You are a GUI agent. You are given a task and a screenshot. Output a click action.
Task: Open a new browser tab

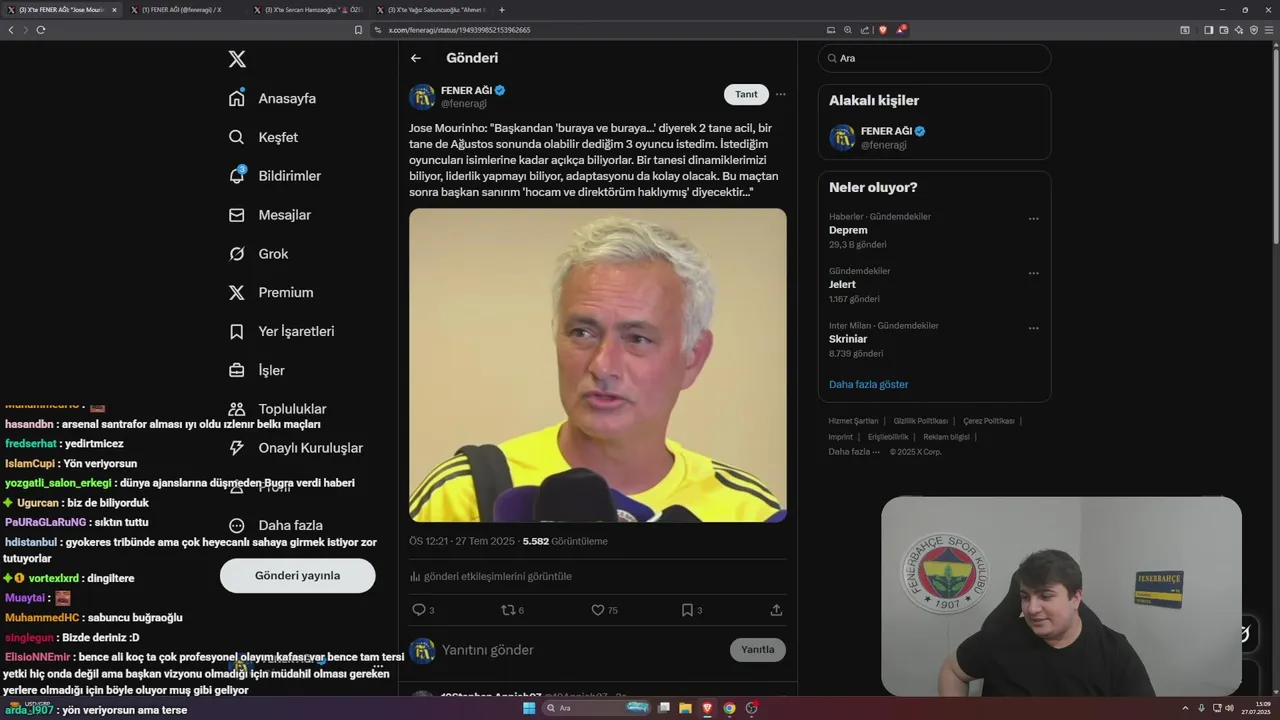click(502, 10)
